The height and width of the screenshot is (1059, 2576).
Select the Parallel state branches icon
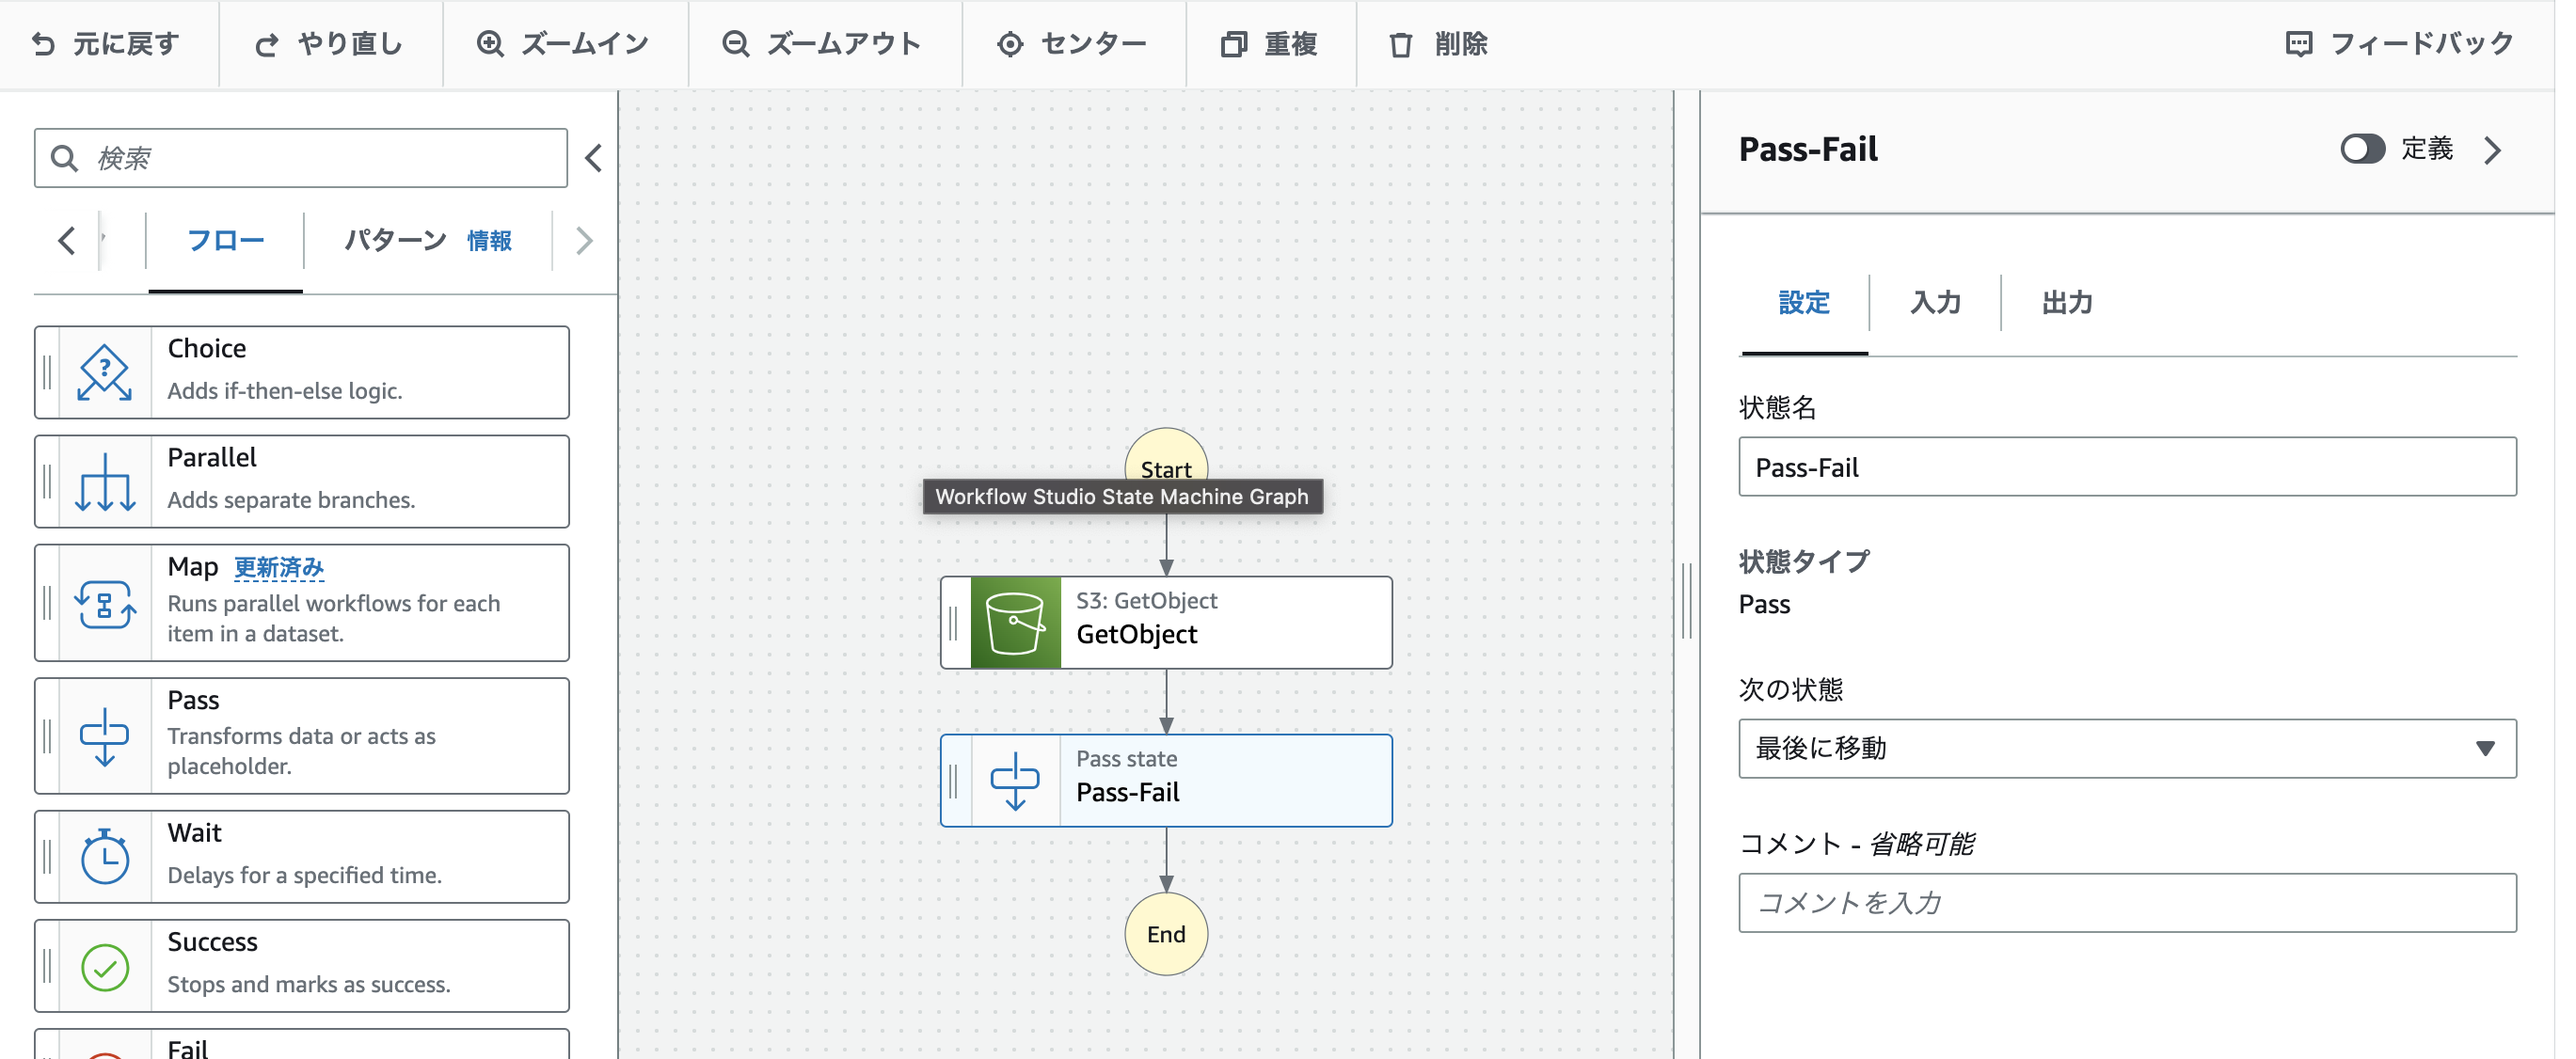105,481
